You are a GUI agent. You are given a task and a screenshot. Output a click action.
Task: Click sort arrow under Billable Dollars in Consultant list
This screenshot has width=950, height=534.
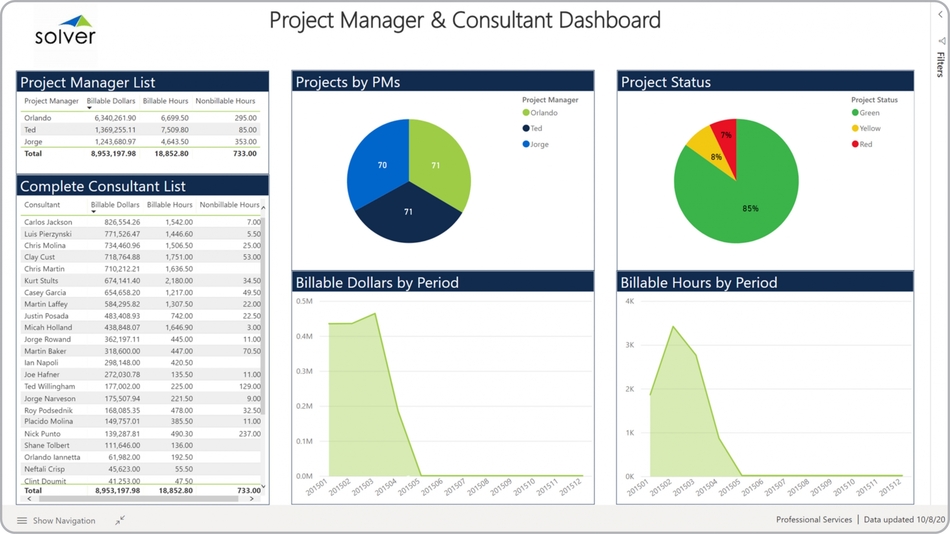pos(93,212)
